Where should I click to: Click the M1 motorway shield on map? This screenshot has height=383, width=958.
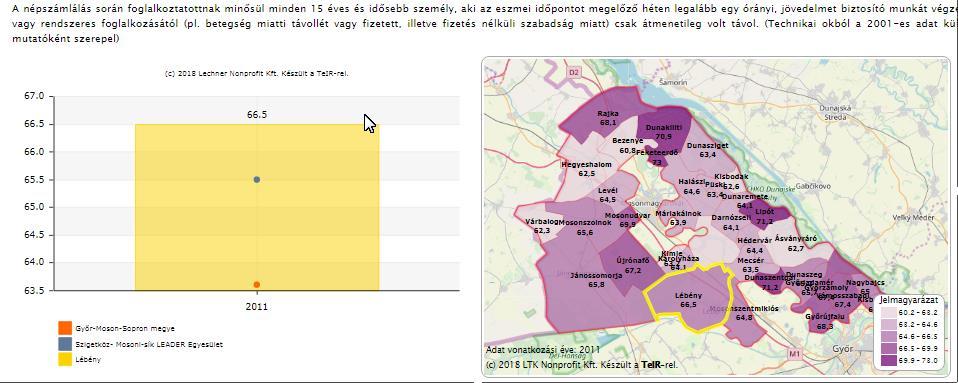[794, 353]
